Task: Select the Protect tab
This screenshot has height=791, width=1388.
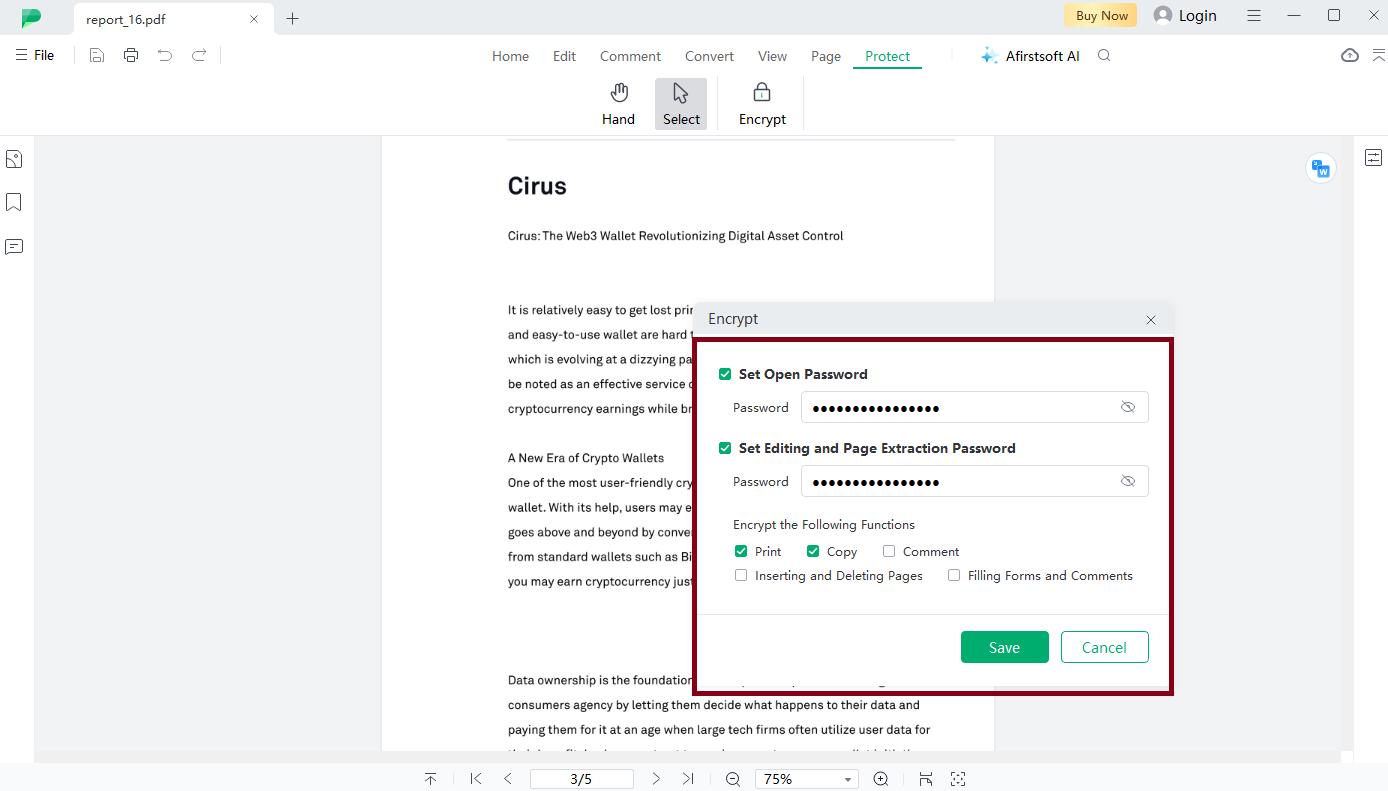Action: pyautogui.click(x=887, y=56)
